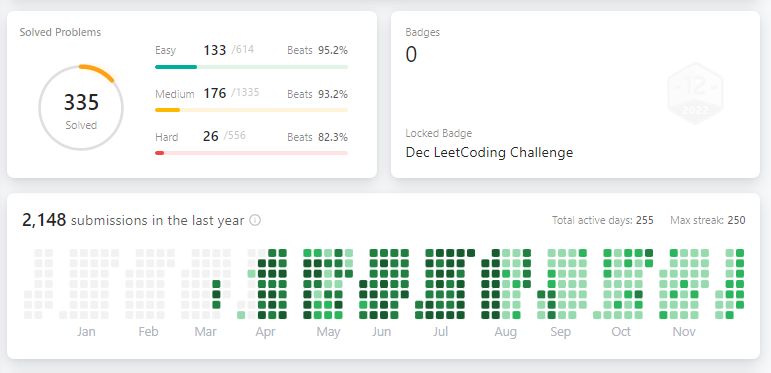This screenshot has height=373, width=771.
Task: Click the Hard red progress bar
Action: [x=251, y=153]
